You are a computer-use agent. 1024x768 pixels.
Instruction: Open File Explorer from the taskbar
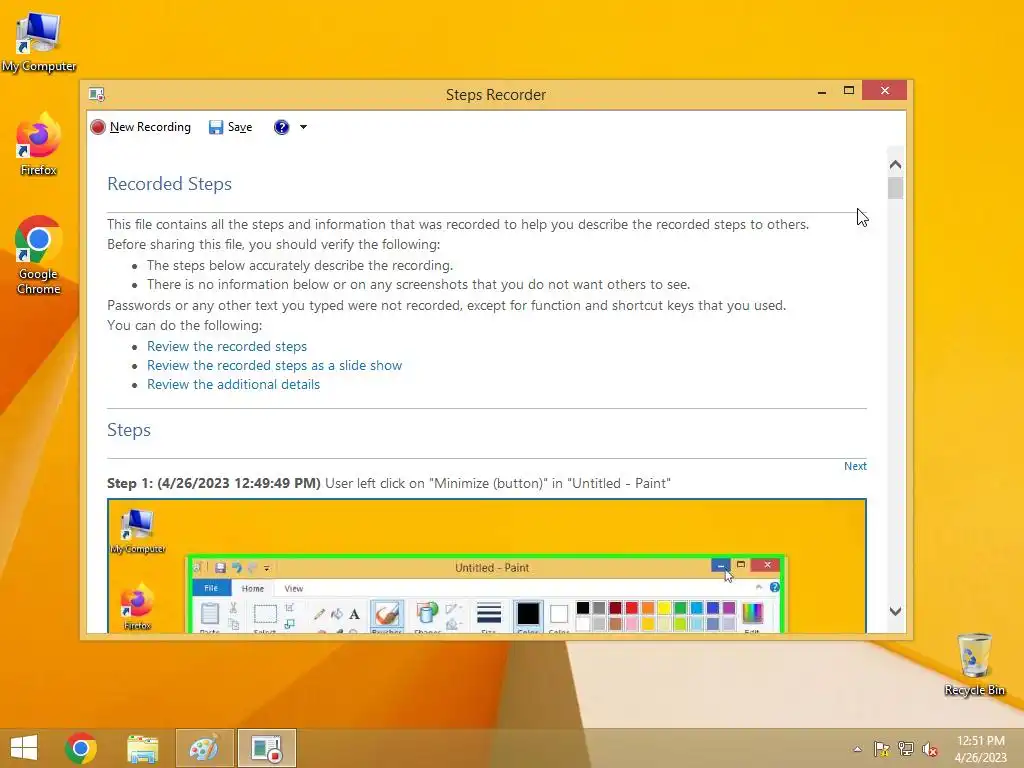click(142, 748)
